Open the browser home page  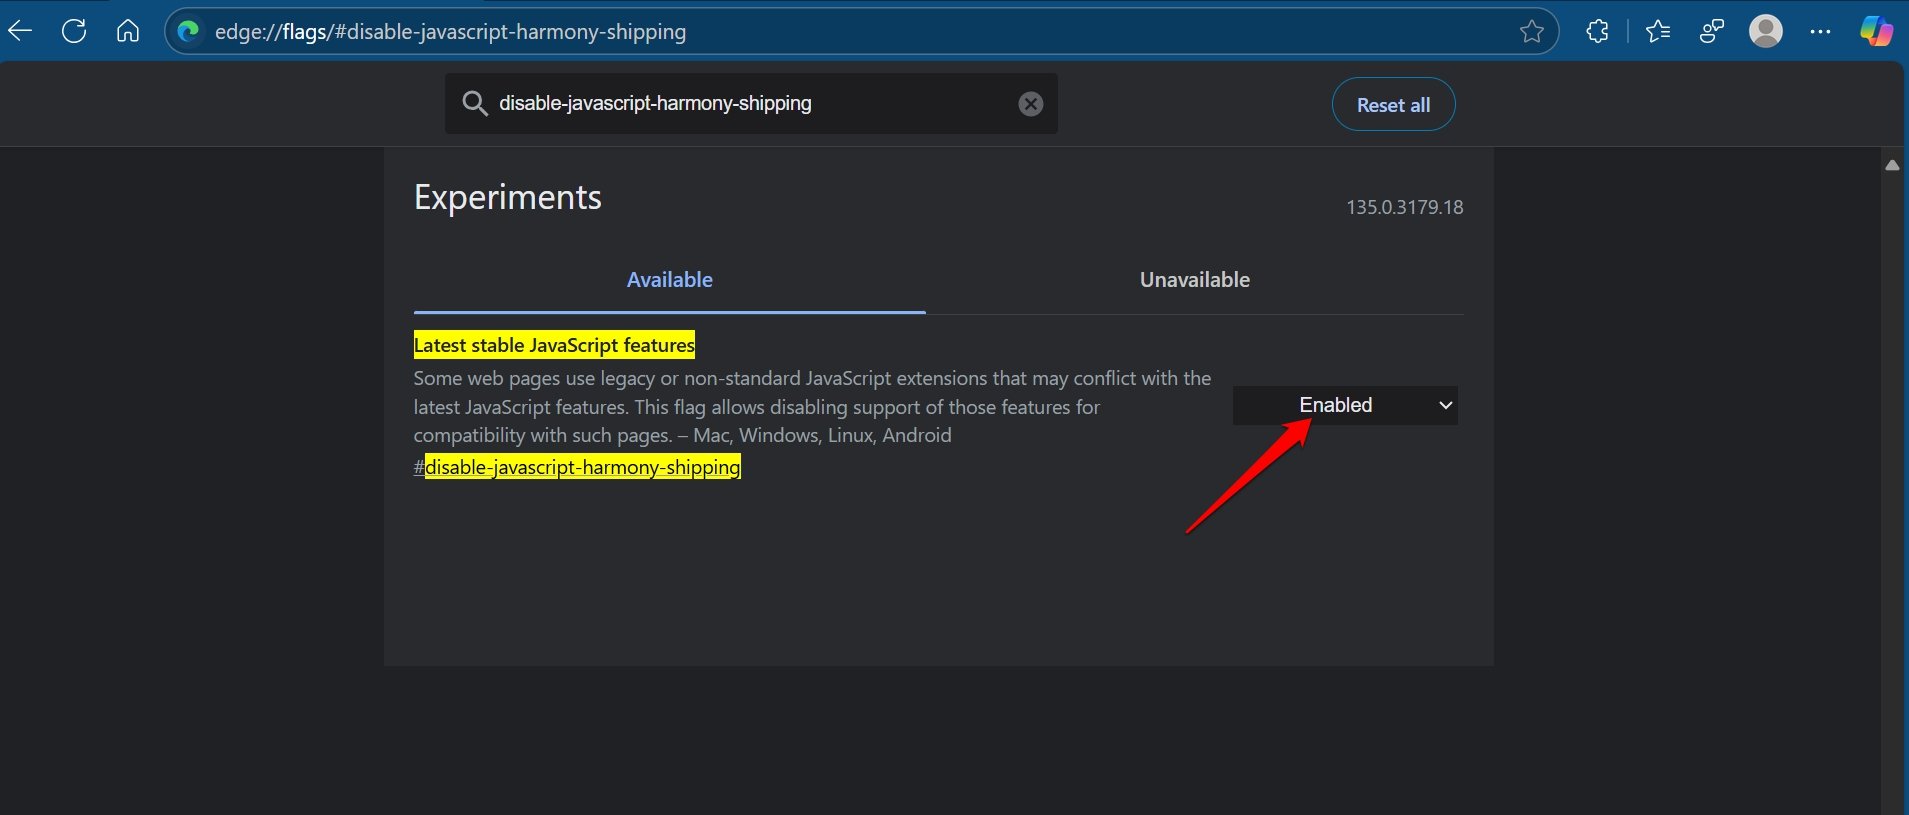click(x=128, y=31)
